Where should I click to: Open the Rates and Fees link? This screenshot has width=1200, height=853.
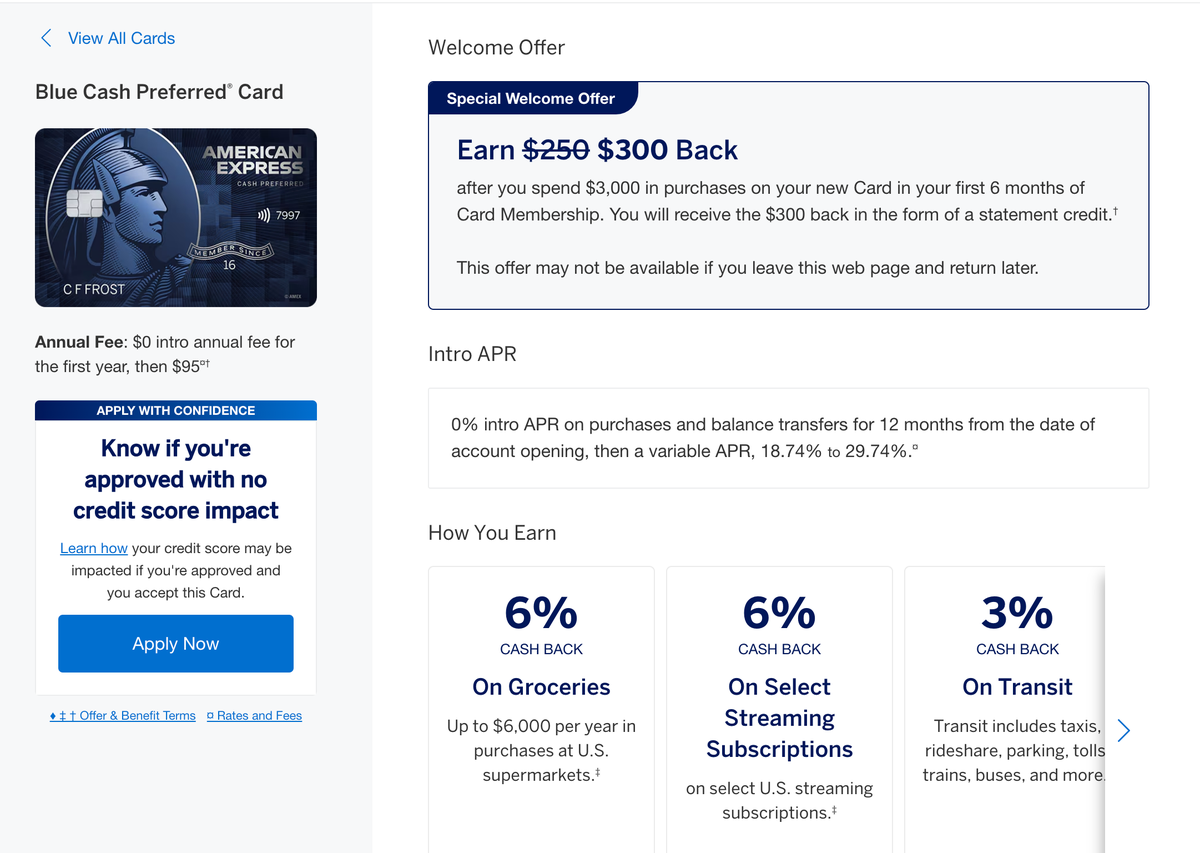point(261,715)
